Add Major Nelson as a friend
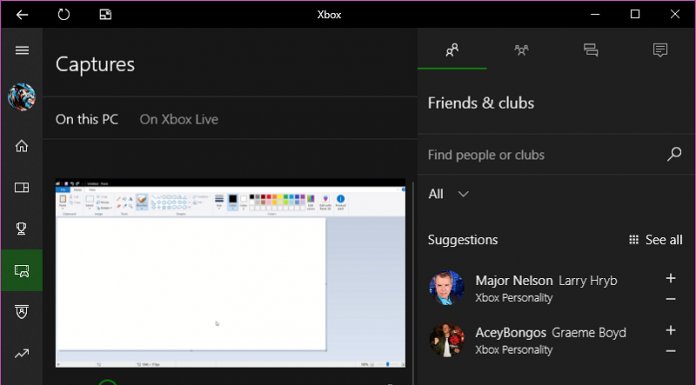The height and width of the screenshot is (385, 696). 671,278
